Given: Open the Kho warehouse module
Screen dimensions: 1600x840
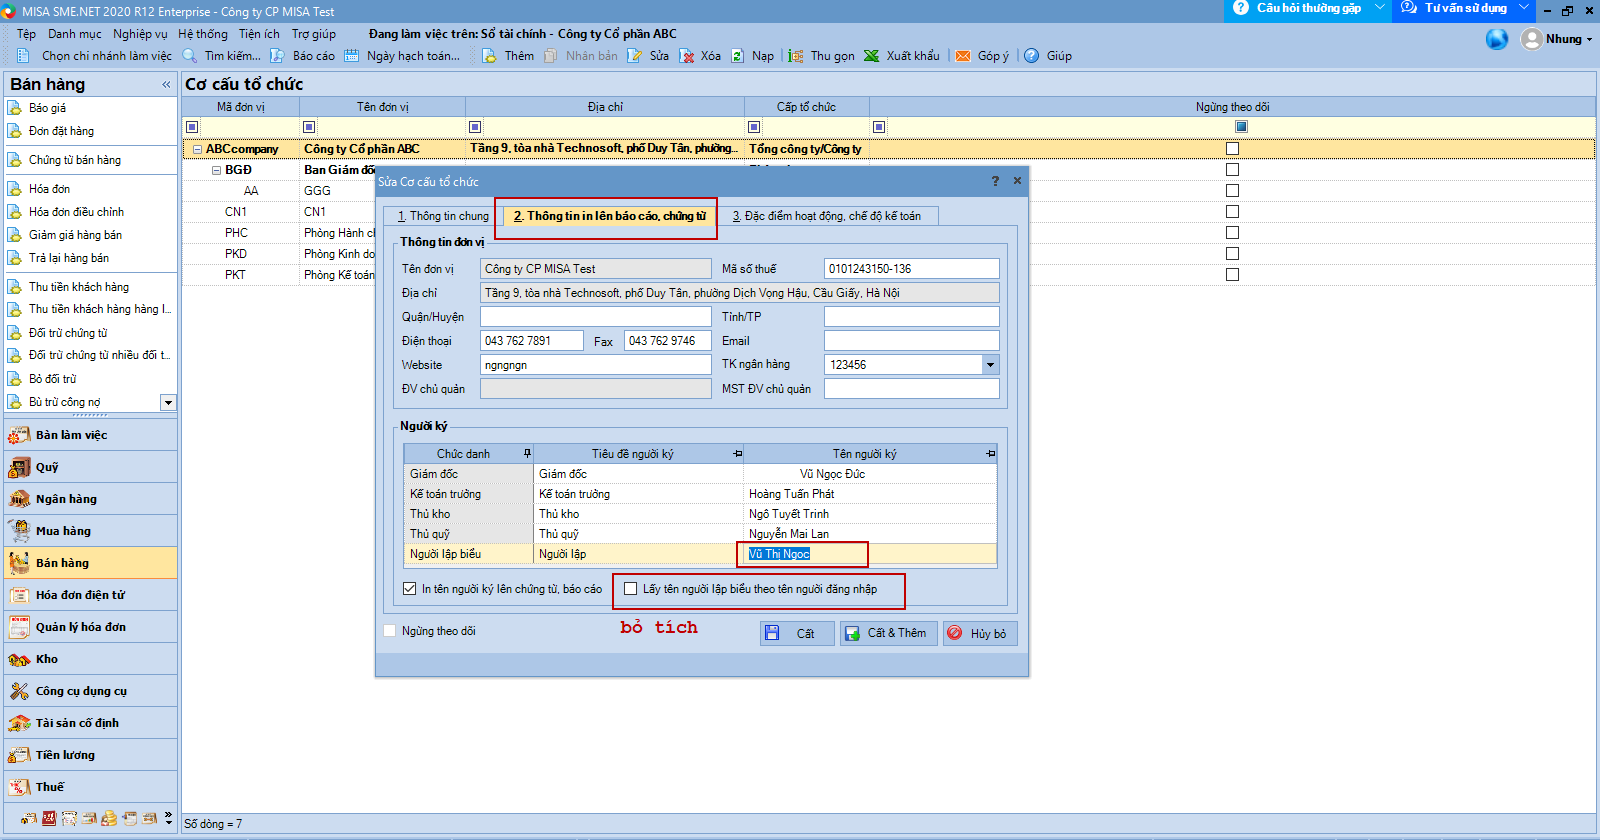Looking at the screenshot, I should coord(90,659).
